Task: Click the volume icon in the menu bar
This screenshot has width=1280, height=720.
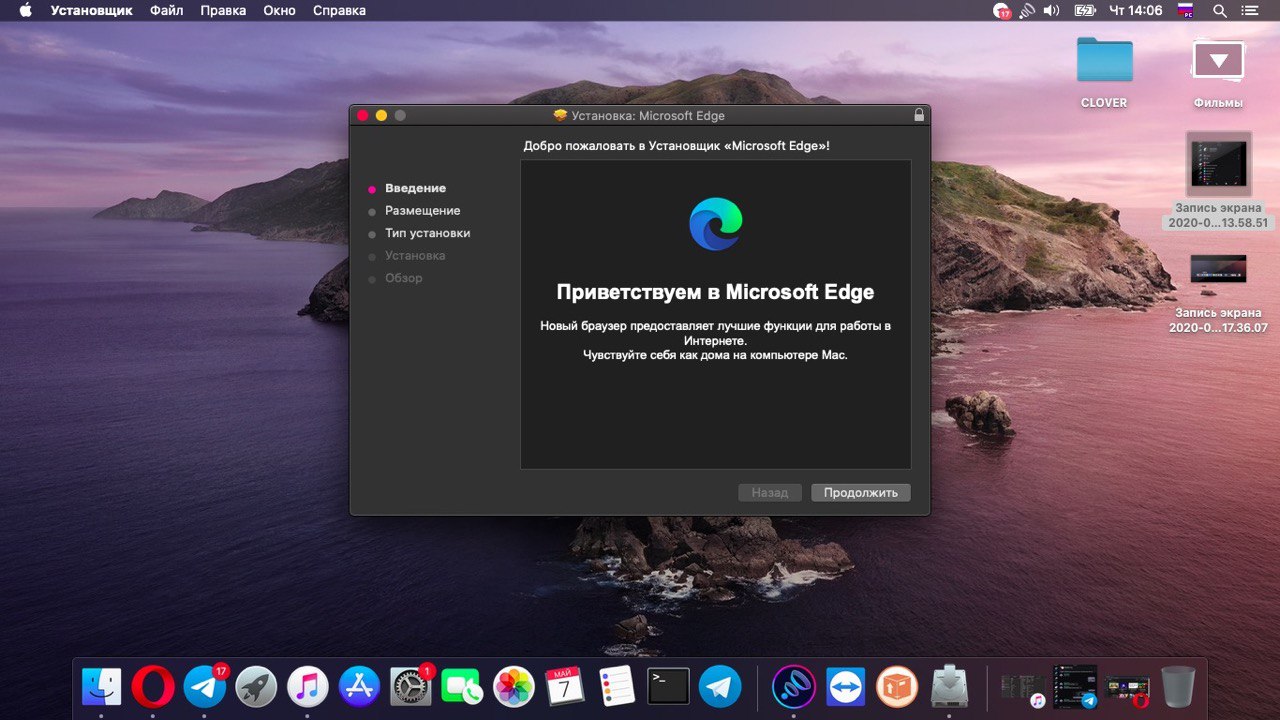Action: [x=1051, y=11]
